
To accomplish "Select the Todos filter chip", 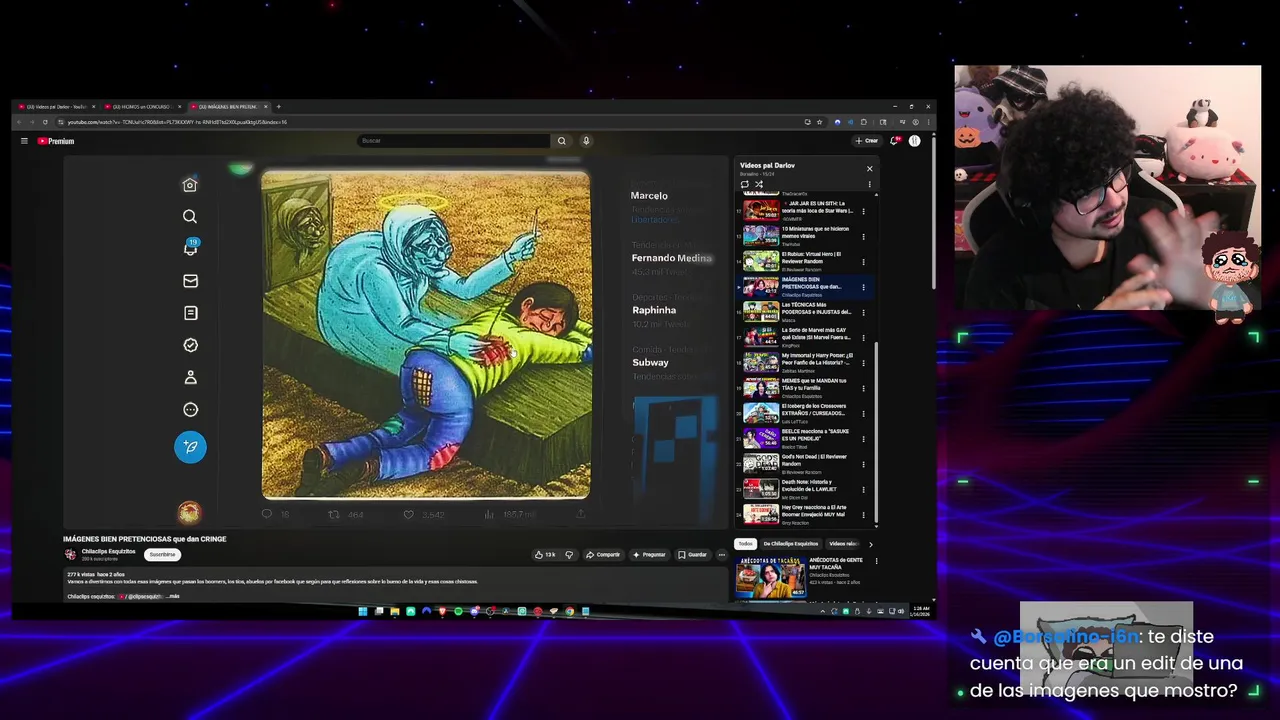I will click(745, 544).
